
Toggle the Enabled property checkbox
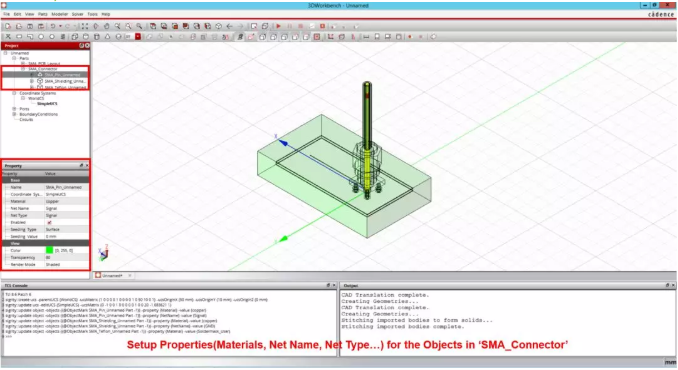pyautogui.click(x=49, y=222)
